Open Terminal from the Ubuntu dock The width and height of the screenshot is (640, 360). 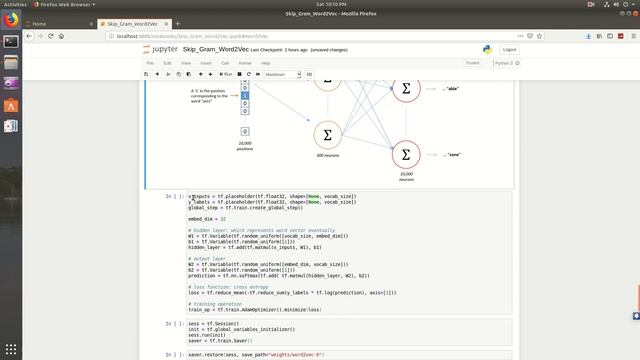tap(11, 41)
